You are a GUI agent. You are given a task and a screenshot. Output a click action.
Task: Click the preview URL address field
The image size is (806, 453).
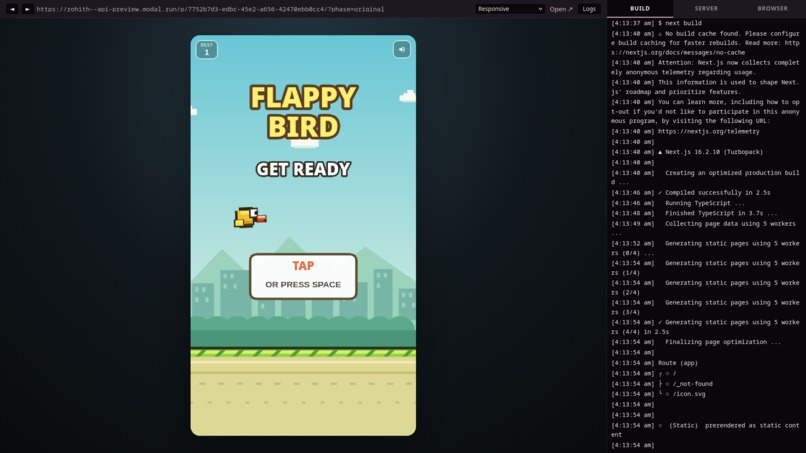click(210, 9)
